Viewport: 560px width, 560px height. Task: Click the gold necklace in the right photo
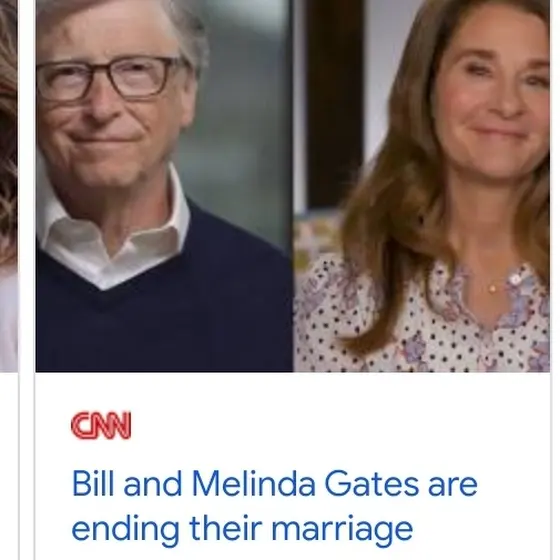pos(492,288)
